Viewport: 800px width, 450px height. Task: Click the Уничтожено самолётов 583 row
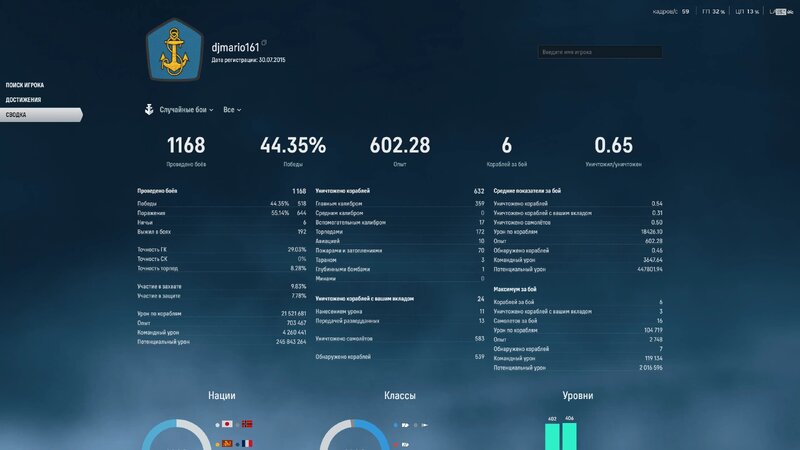point(399,339)
